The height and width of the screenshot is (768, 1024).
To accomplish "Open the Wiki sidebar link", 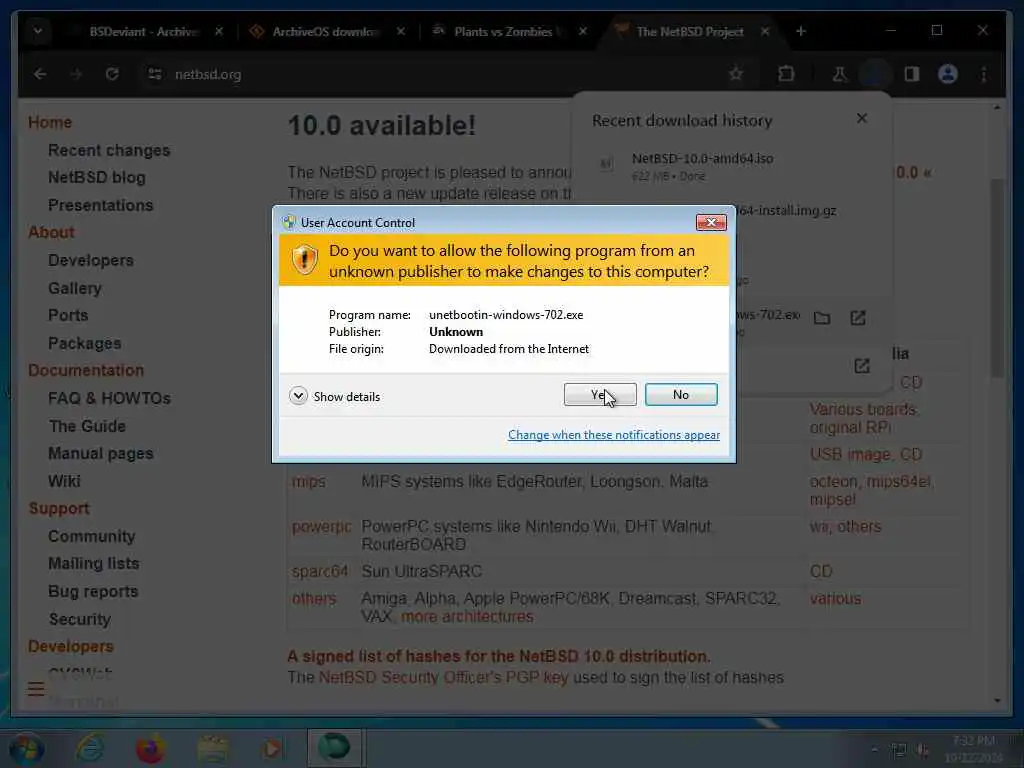I will (64, 481).
